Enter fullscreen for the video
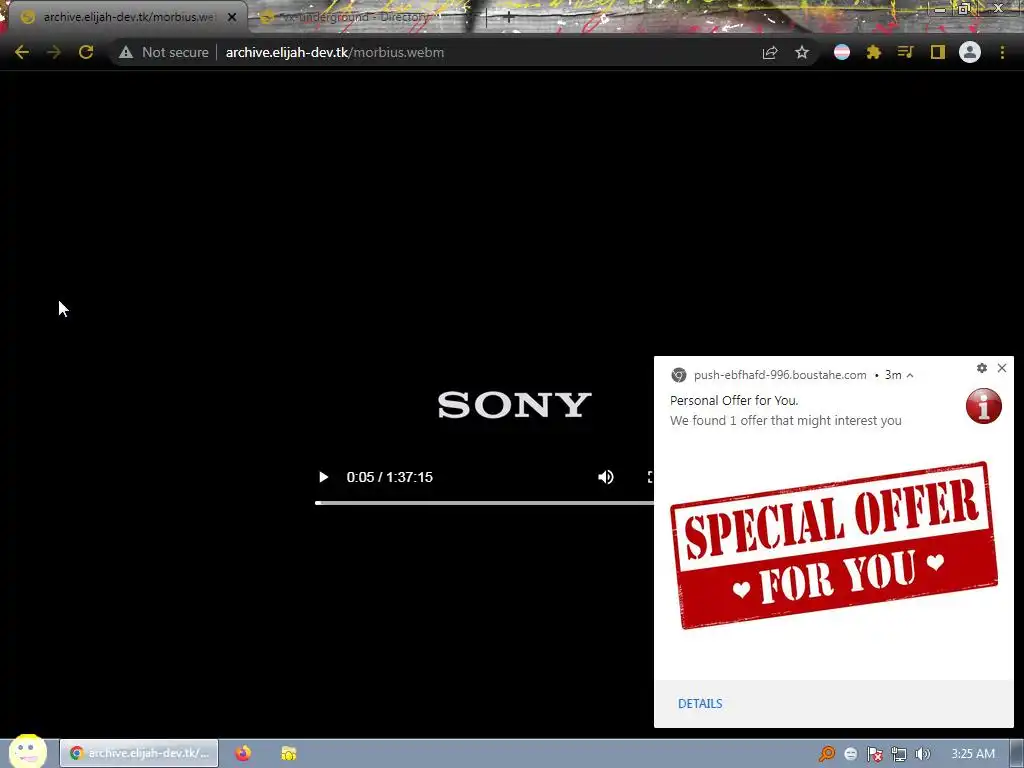 coord(650,477)
